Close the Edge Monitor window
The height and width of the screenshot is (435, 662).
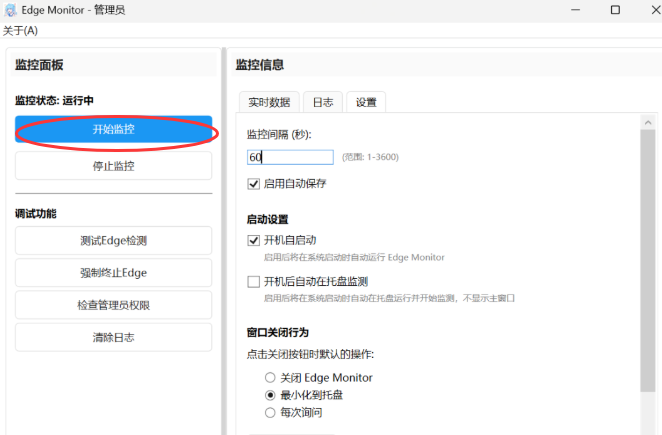click(656, 10)
